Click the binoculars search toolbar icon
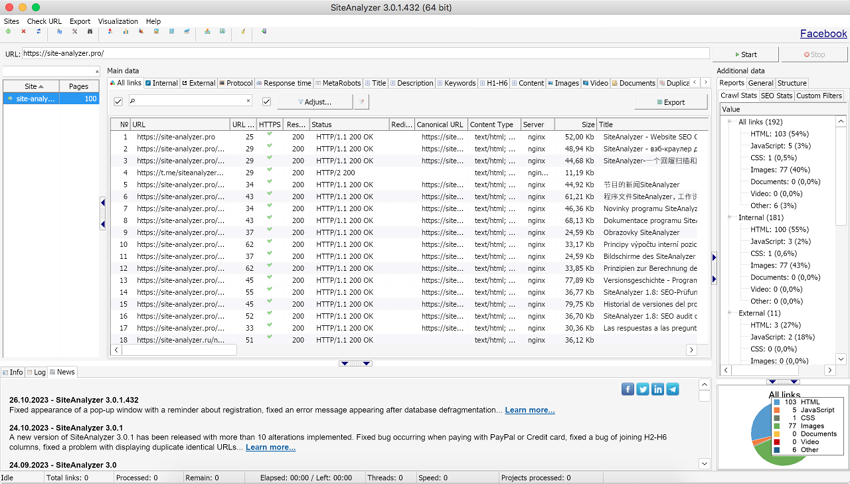 [90, 31]
